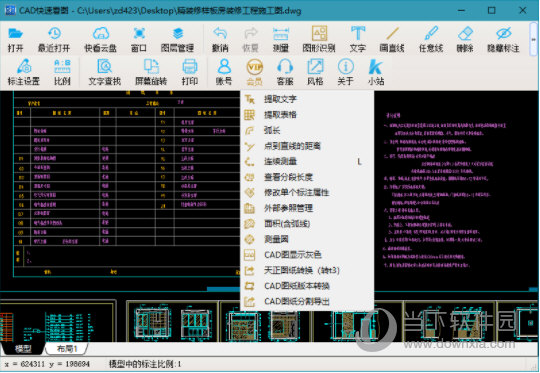Minimize the CAD快速看图 window
The height and width of the screenshot is (373, 540).
point(461,10)
